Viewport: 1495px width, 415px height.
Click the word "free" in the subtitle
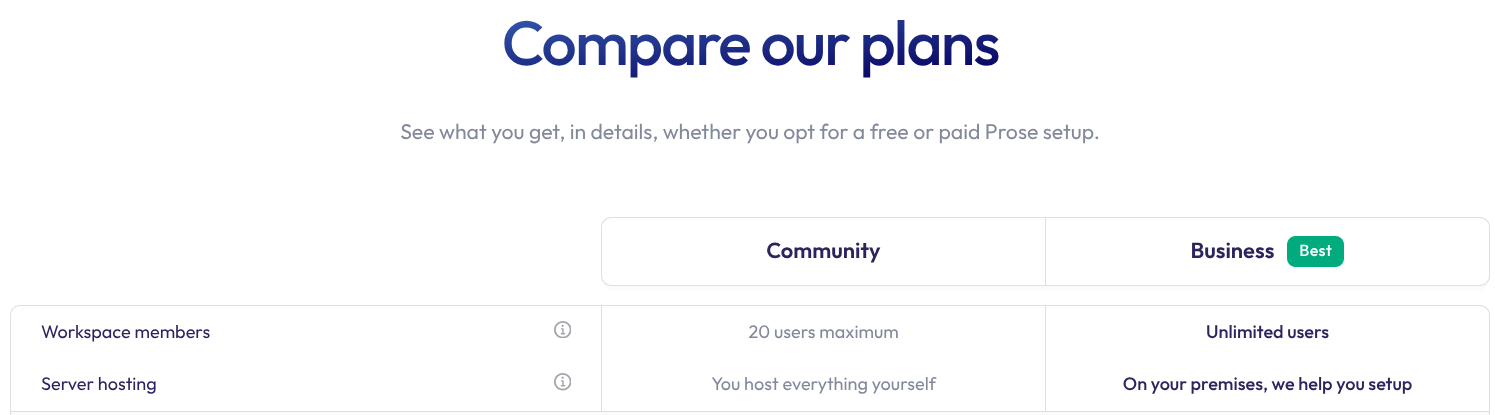pyautogui.click(x=886, y=133)
